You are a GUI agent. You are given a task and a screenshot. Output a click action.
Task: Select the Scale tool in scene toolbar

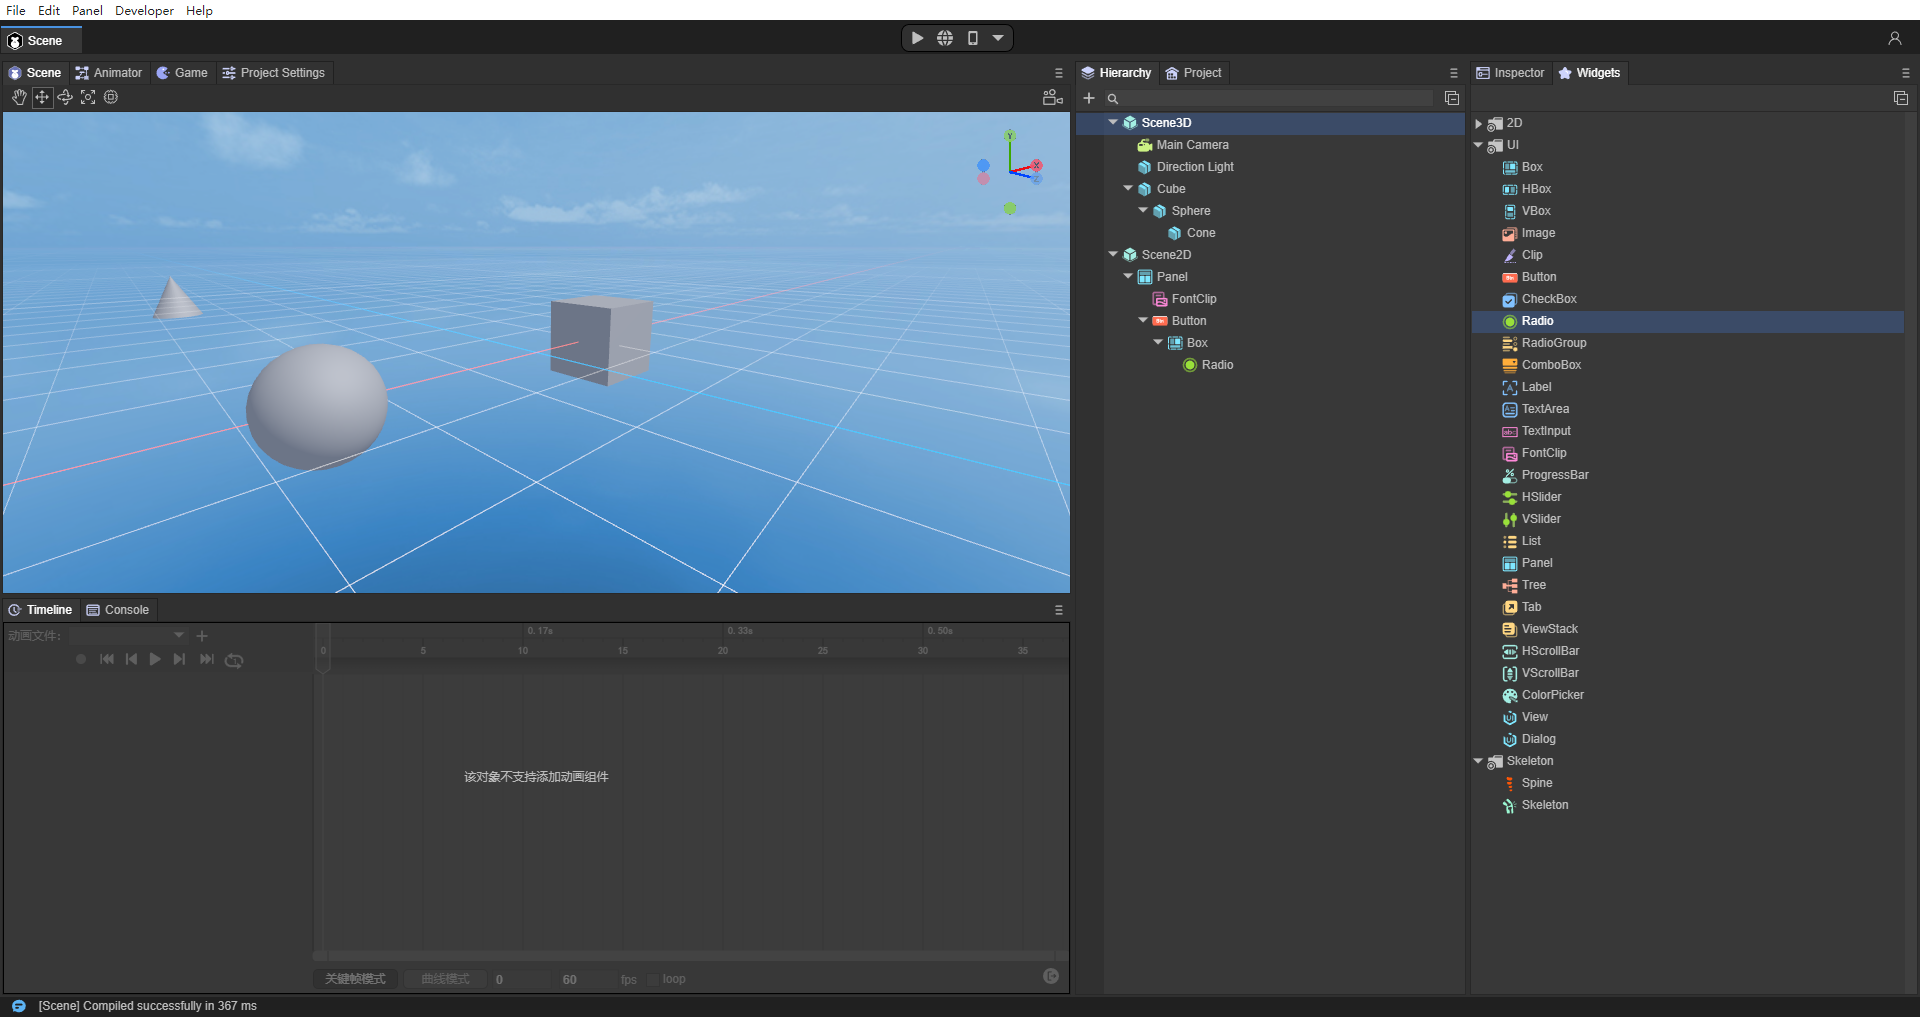pos(88,97)
